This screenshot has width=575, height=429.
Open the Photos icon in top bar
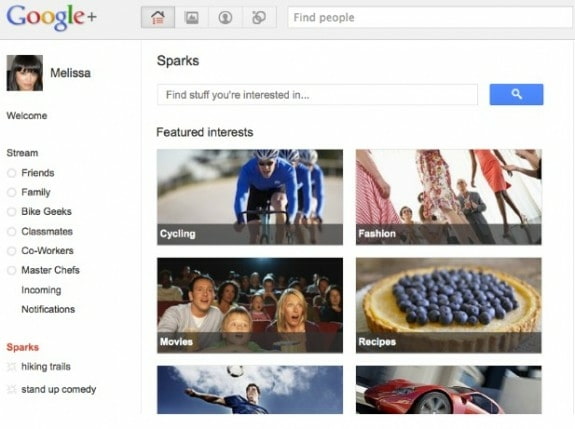tap(191, 17)
